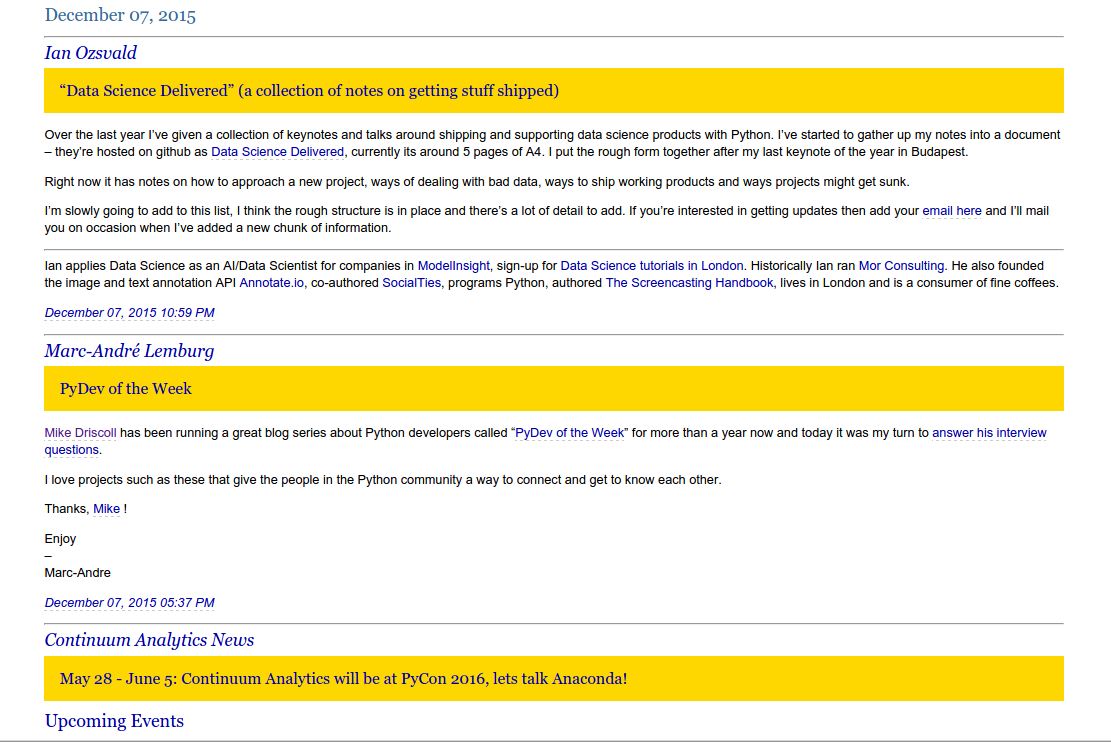This screenshot has width=1111, height=742.
Task: Go to the Annotate.io link
Action: (271, 283)
